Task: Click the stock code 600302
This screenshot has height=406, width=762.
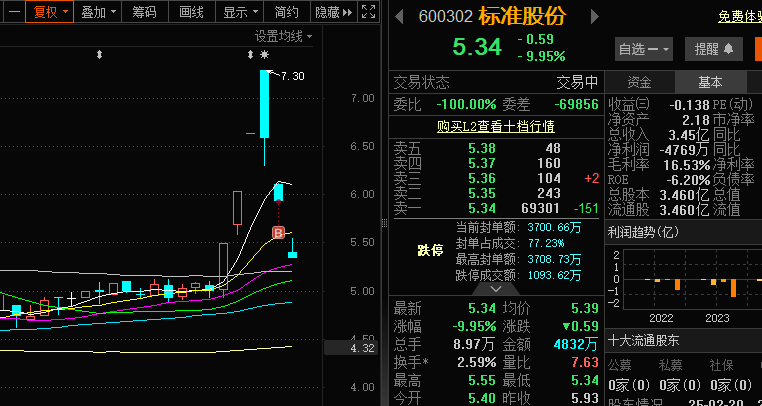Action: click(445, 17)
